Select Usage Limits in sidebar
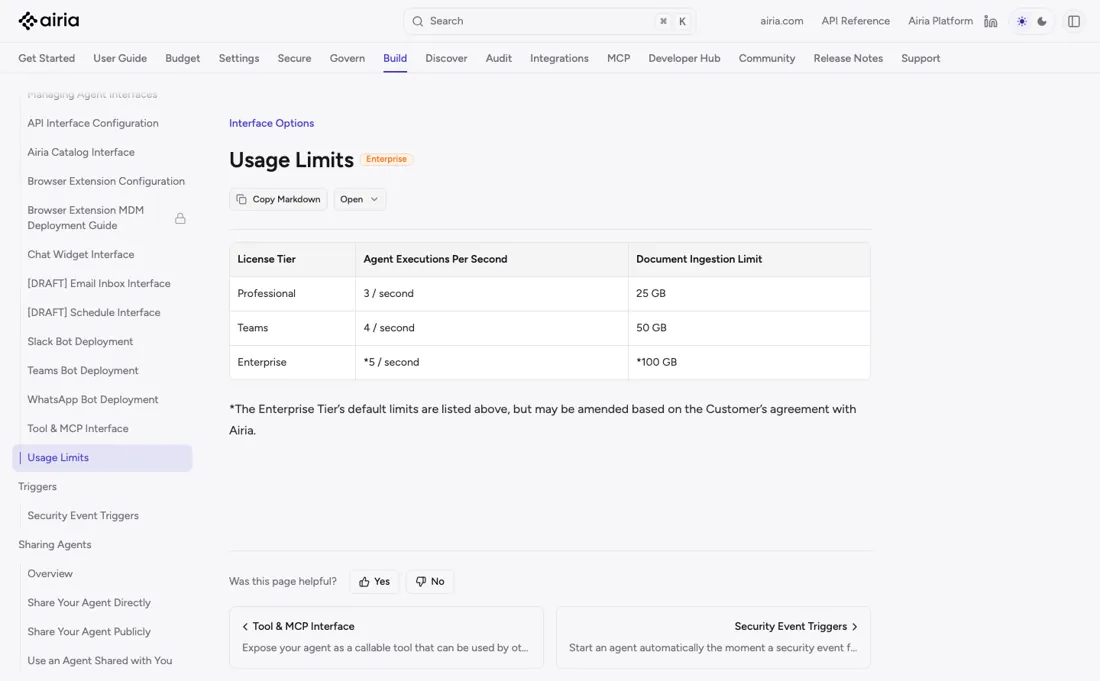1100x681 pixels. click(102, 457)
